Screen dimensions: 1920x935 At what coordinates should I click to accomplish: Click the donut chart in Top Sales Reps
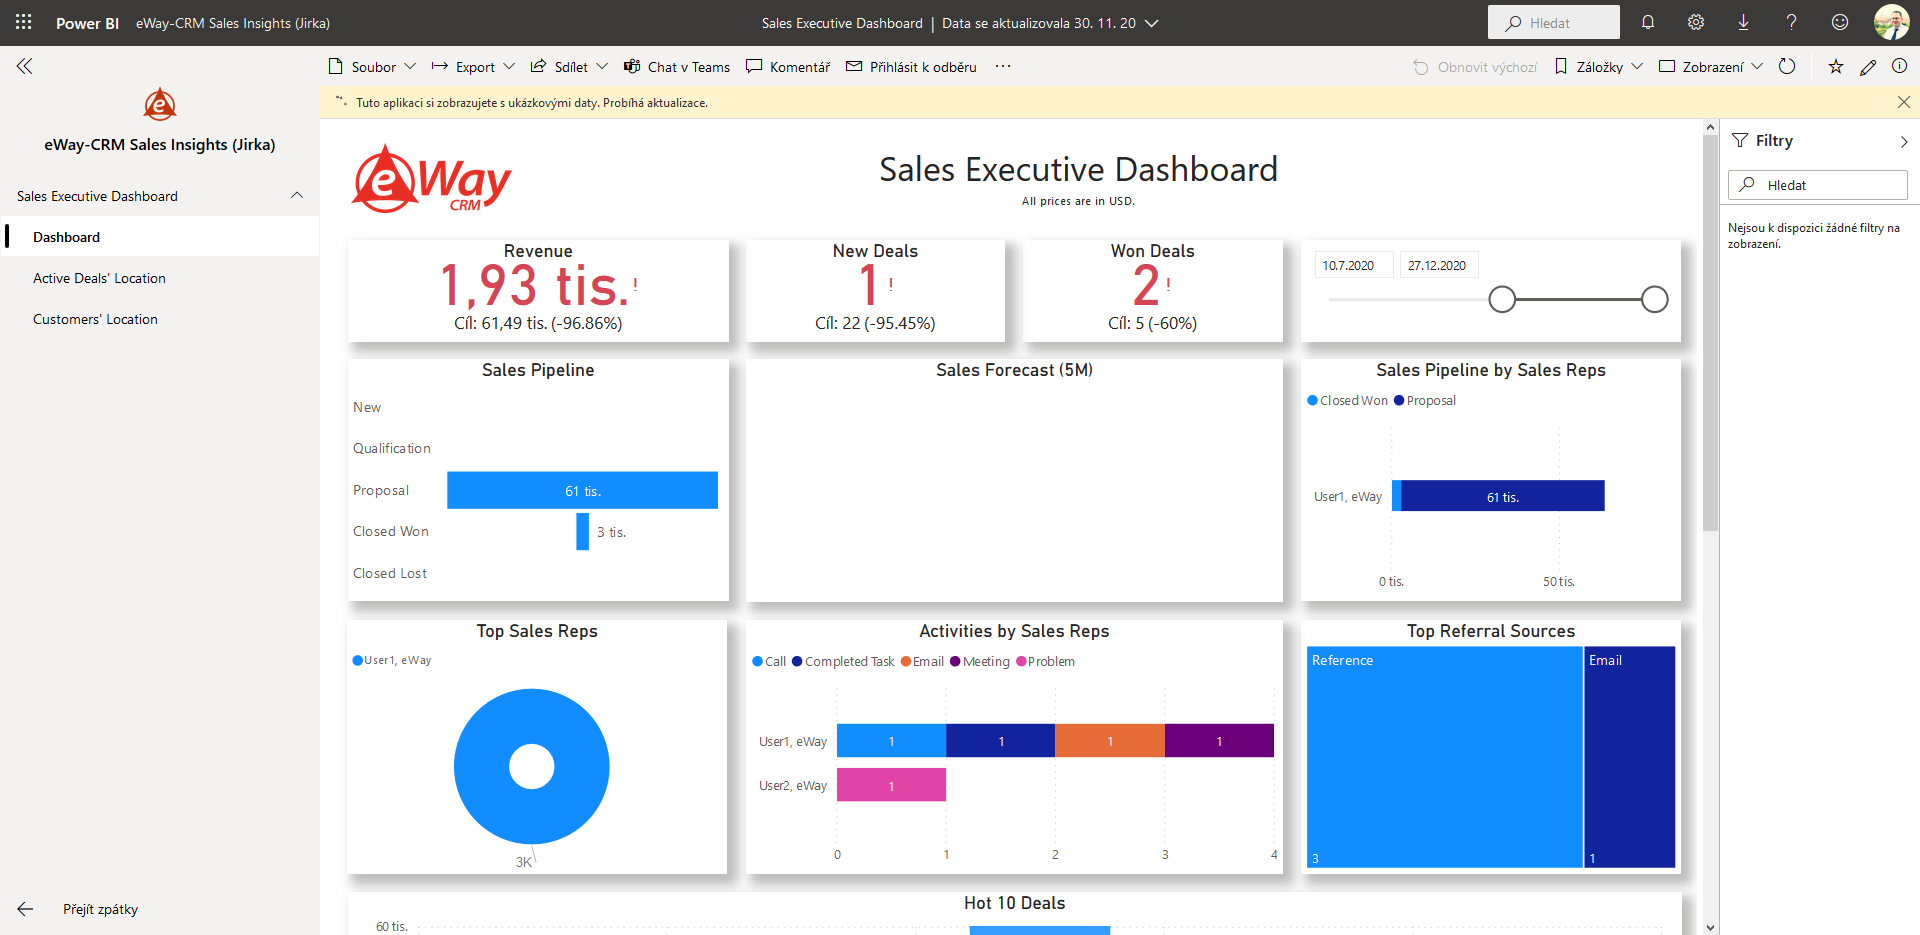click(x=532, y=766)
